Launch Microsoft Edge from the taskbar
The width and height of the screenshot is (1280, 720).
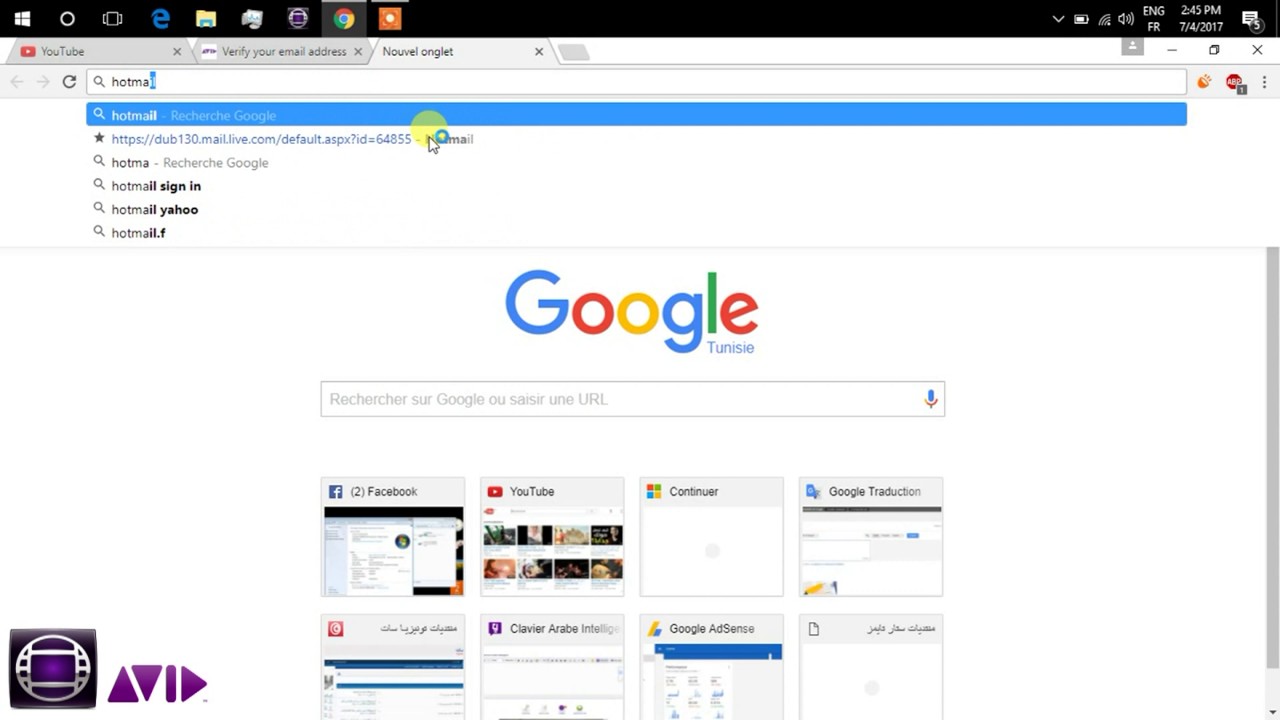[160, 18]
